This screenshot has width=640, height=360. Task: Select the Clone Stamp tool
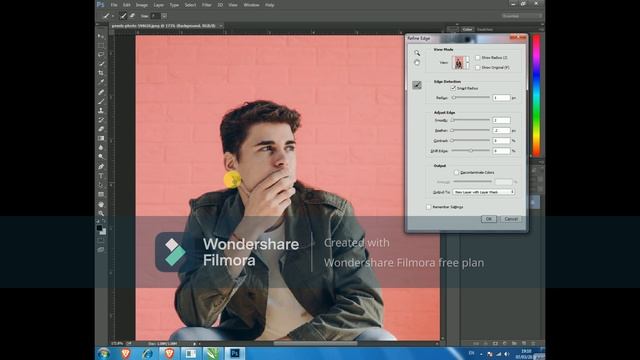coord(101,111)
